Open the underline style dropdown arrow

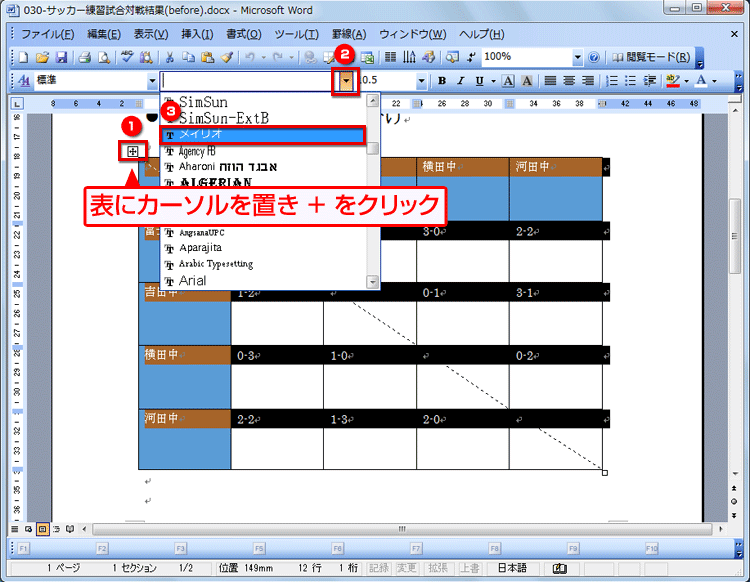point(493,81)
